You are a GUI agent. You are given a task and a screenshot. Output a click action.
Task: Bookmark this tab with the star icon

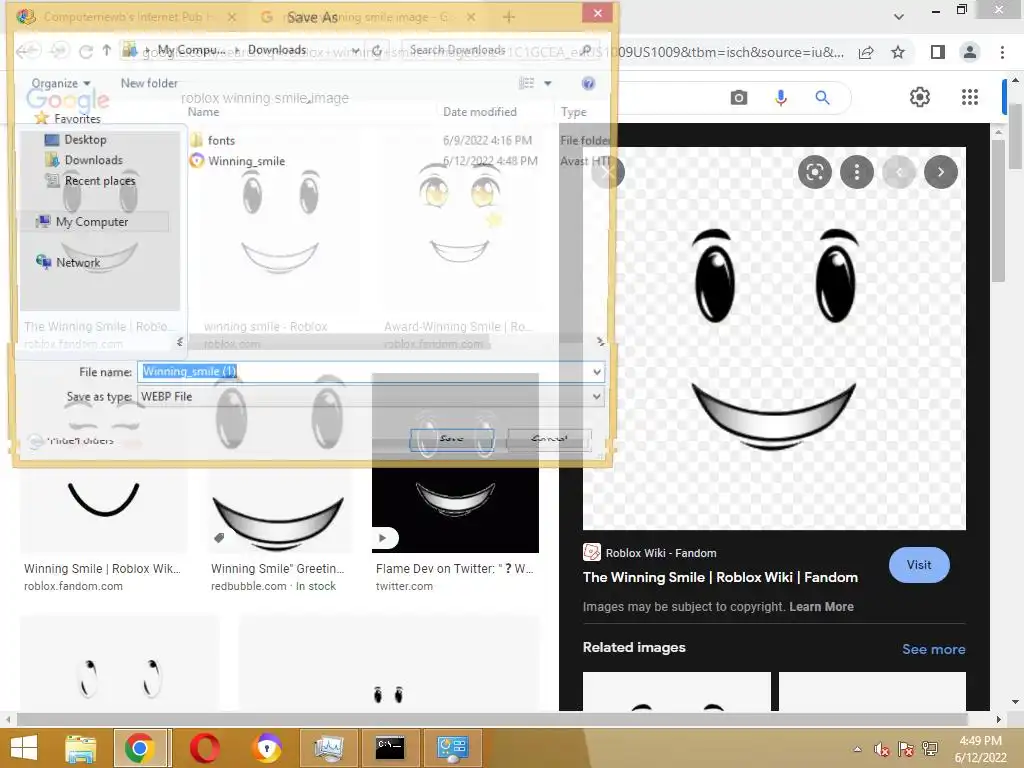pos(898,52)
